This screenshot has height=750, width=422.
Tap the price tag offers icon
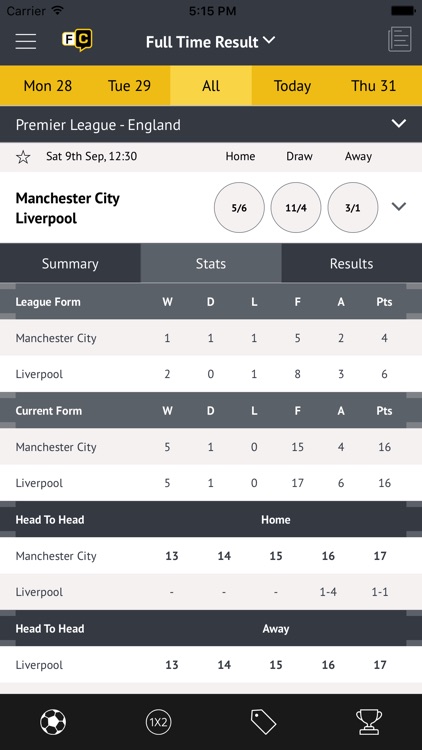click(x=263, y=721)
